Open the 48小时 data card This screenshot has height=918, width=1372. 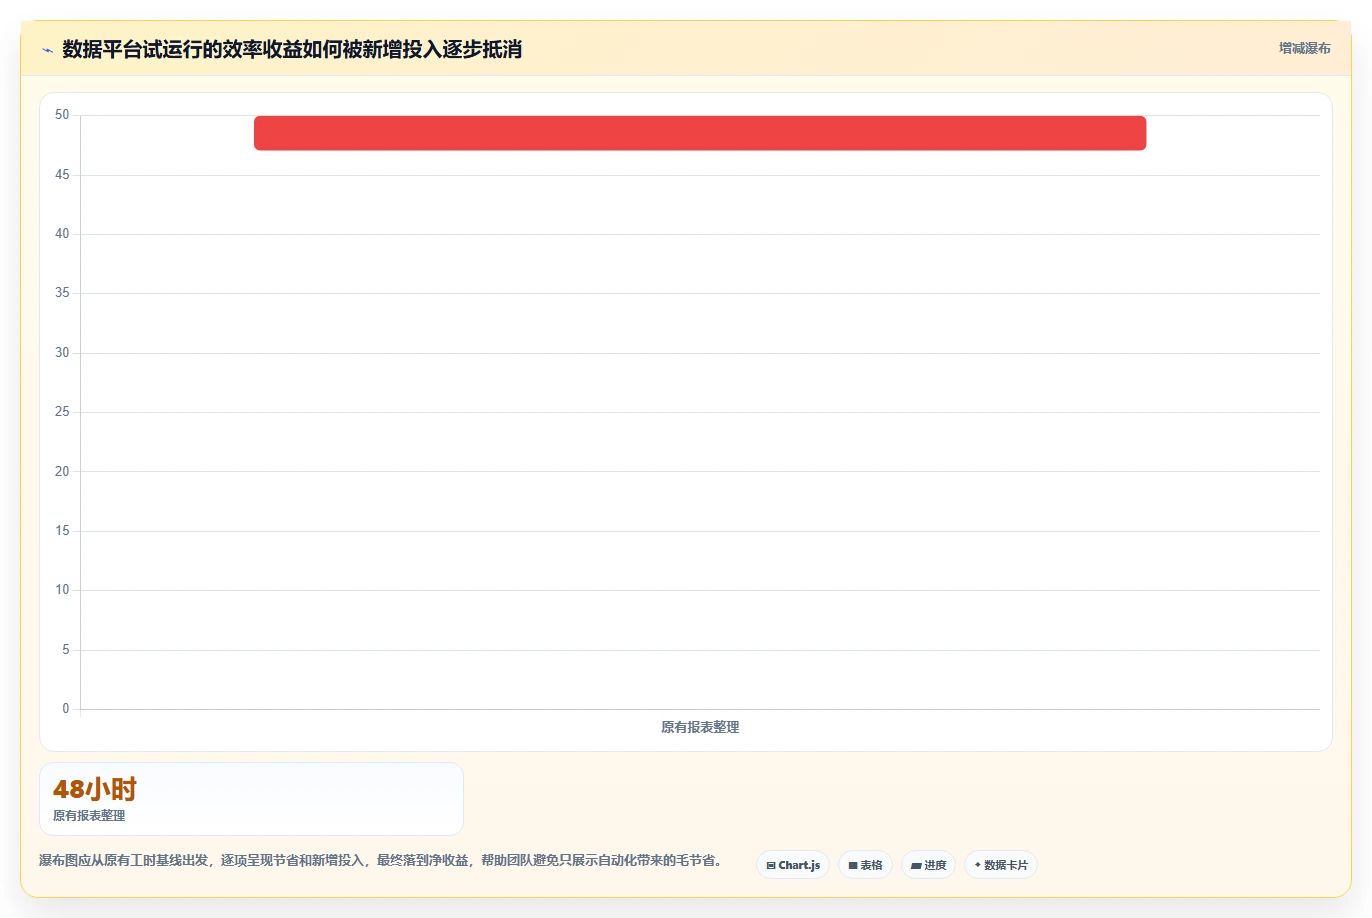coord(251,799)
